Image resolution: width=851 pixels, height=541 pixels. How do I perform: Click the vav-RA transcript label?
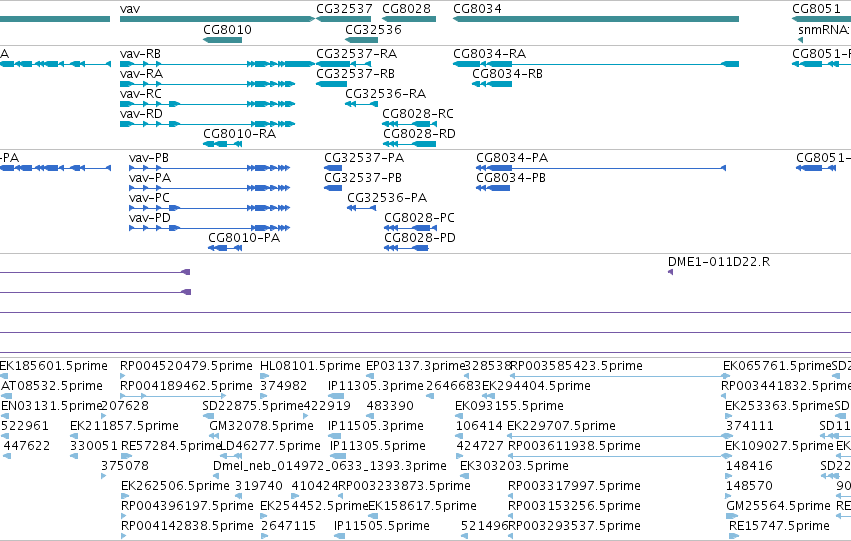tap(141, 74)
